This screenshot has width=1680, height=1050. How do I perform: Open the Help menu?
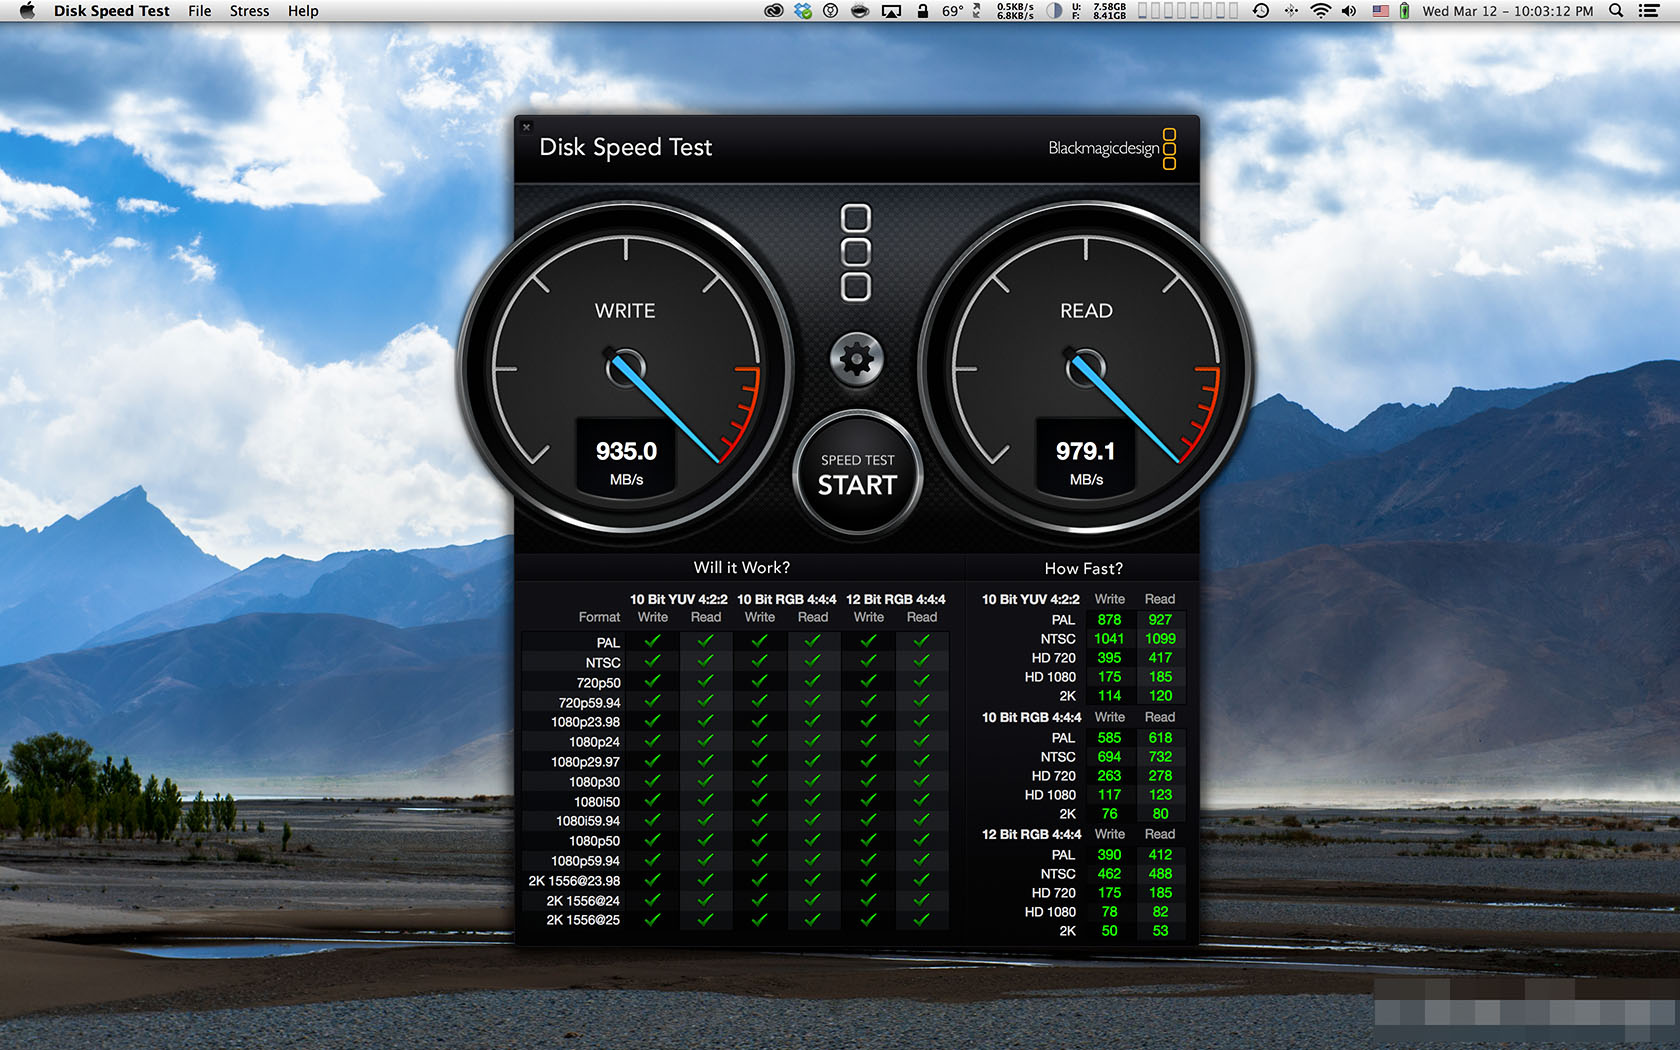click(303, 11)
